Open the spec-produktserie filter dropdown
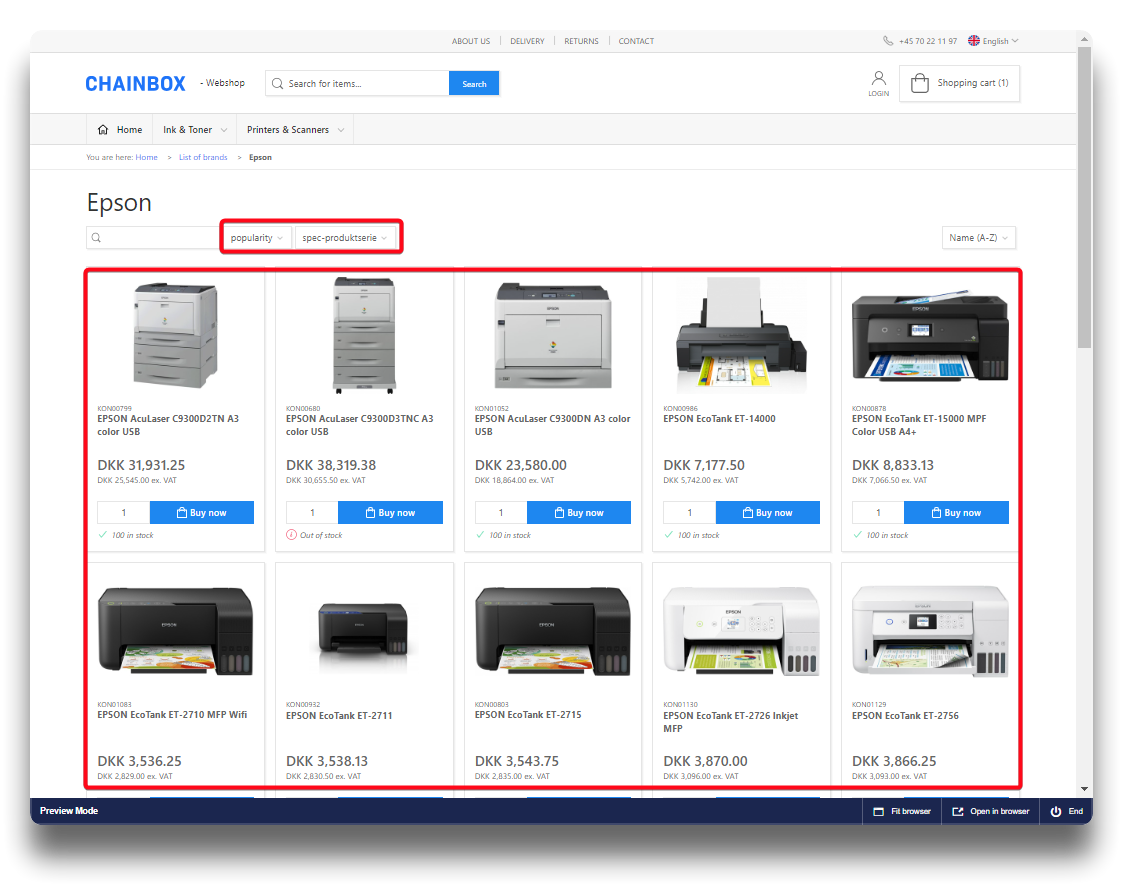The image size is (1123, 887). point(344,238)
